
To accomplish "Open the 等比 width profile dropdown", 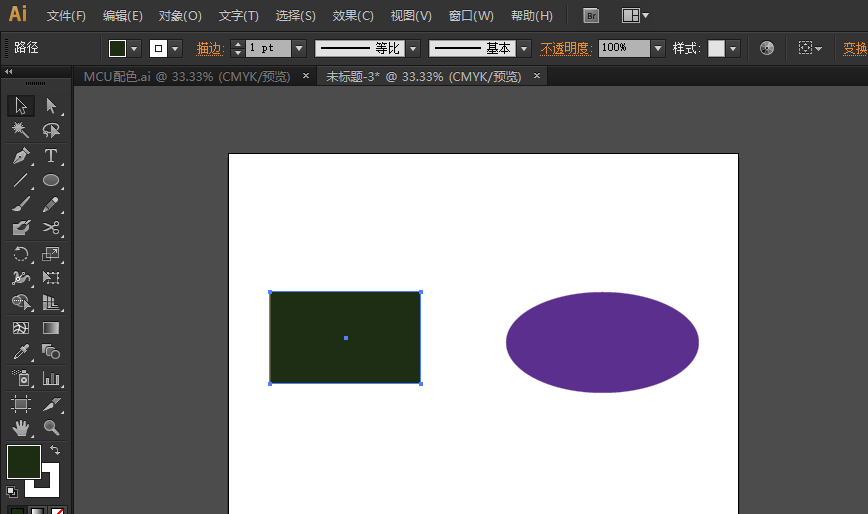I will point(413,49).
